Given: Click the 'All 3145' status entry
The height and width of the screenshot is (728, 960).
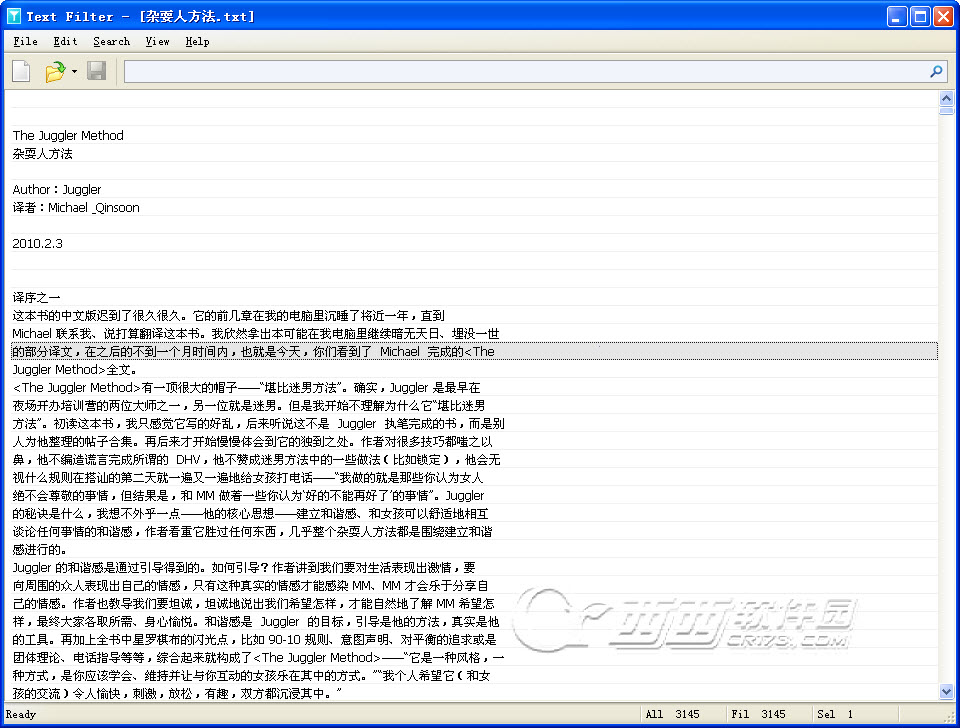Looking at the screenshot, I should point(672,714).
